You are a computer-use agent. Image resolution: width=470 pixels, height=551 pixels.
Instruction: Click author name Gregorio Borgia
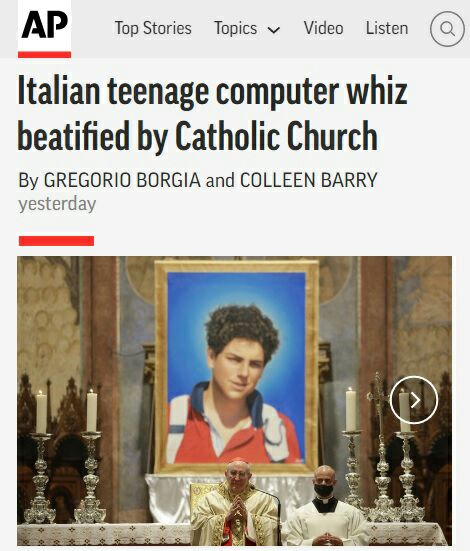point(122,180)
